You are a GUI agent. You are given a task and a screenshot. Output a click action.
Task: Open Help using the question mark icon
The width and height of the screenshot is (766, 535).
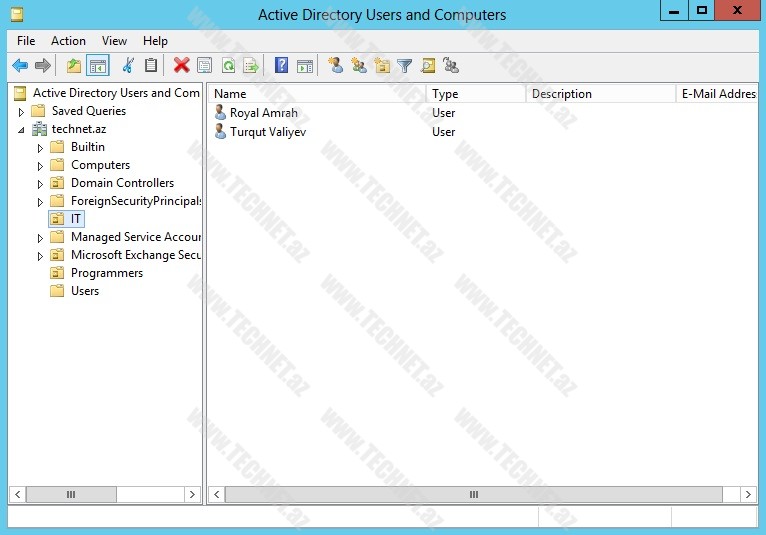point(281,66)
